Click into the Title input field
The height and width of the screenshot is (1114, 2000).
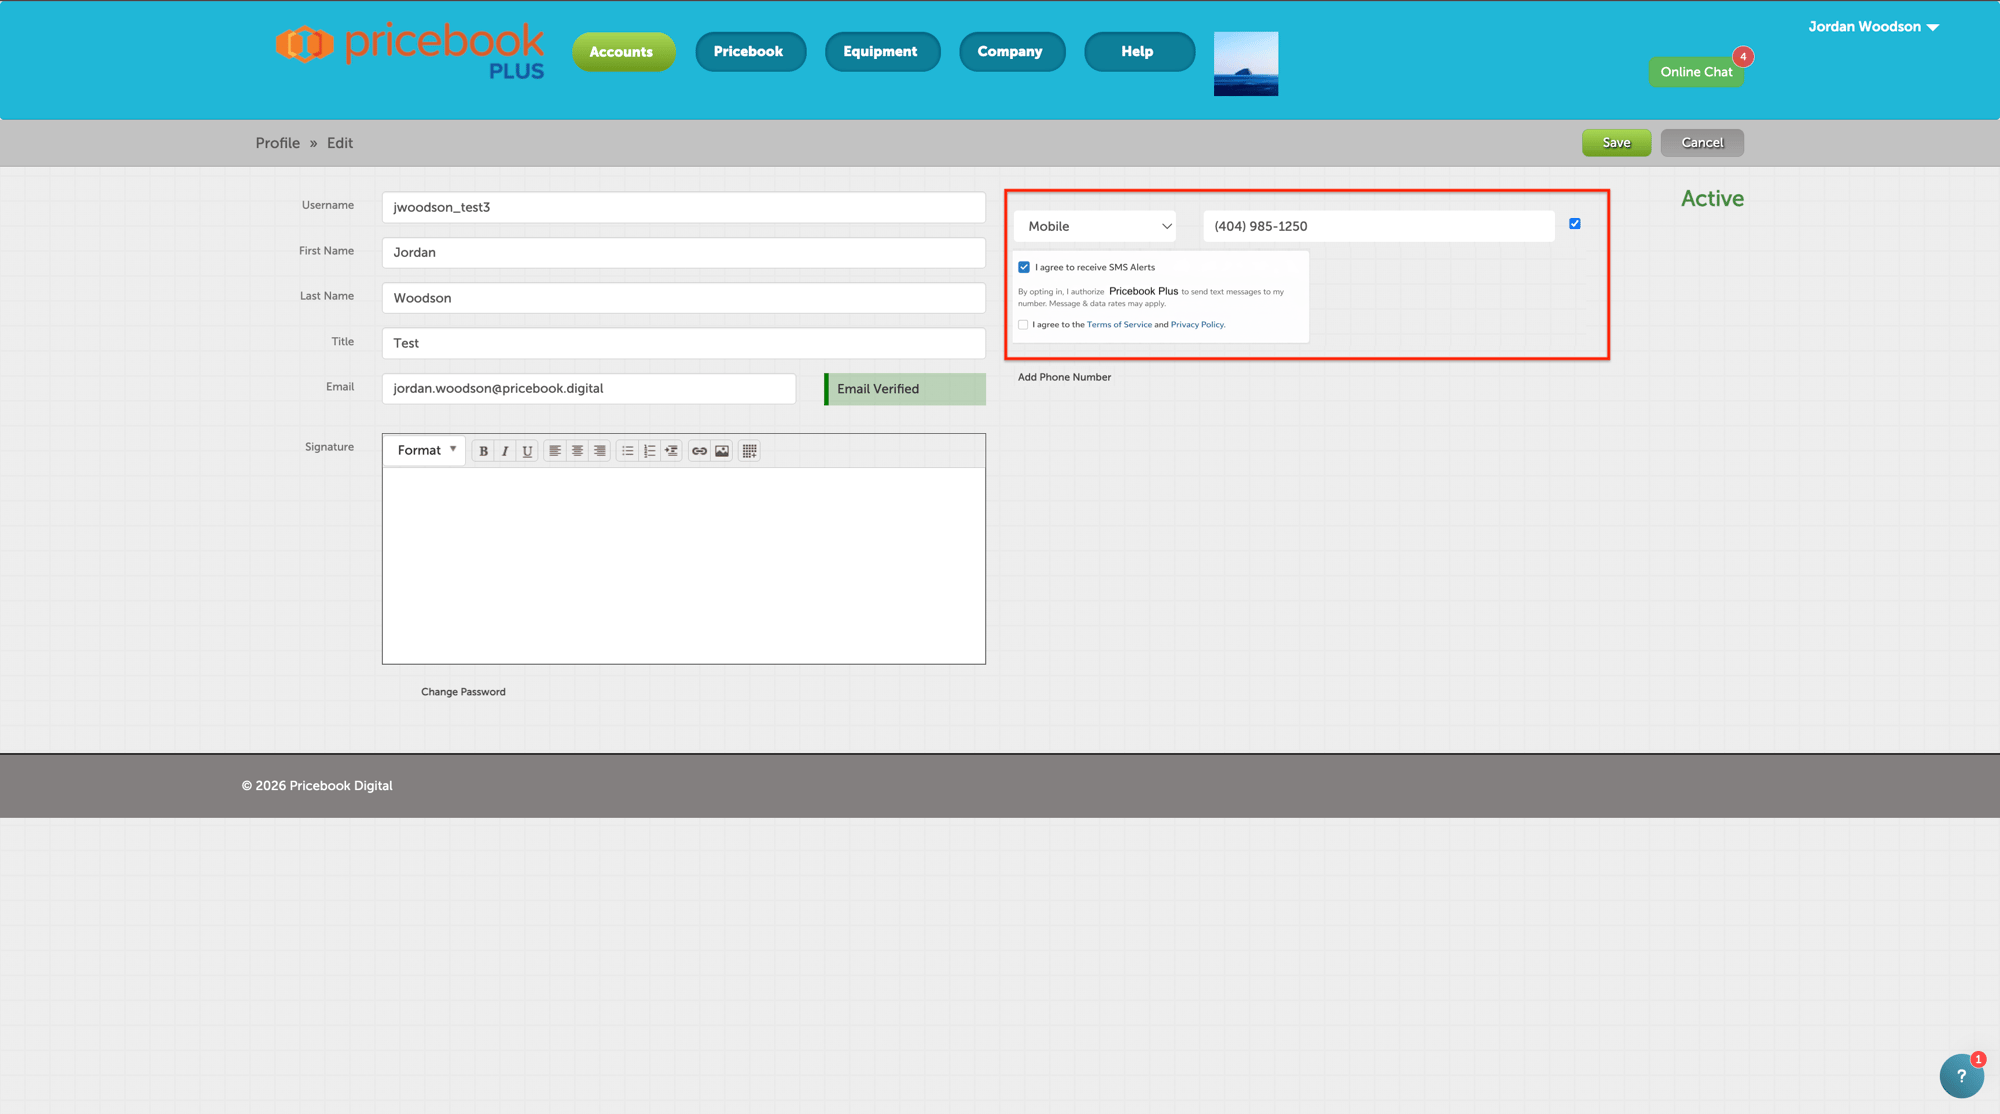coord(683,343)
